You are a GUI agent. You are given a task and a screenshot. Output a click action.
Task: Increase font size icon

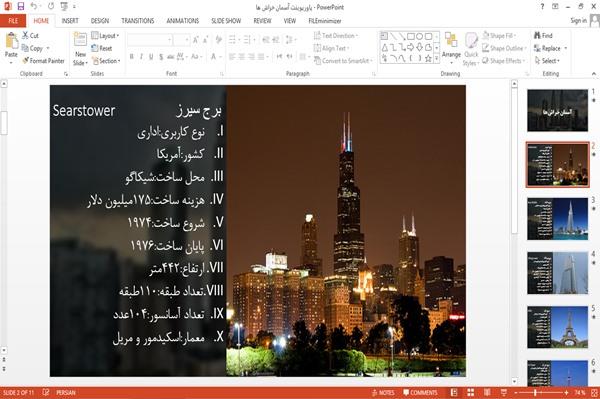tap(196, 39)
